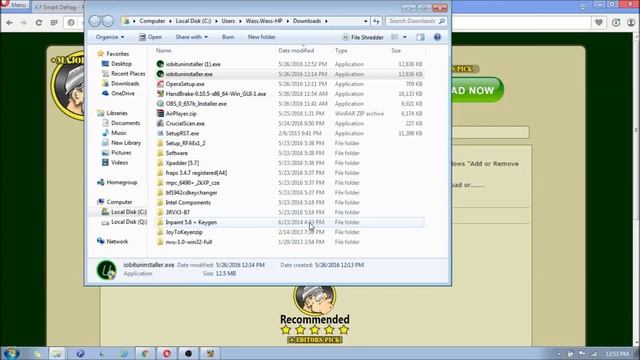Click the Windows Start button
The image size is (640, 360).
[x=11, y=353]
